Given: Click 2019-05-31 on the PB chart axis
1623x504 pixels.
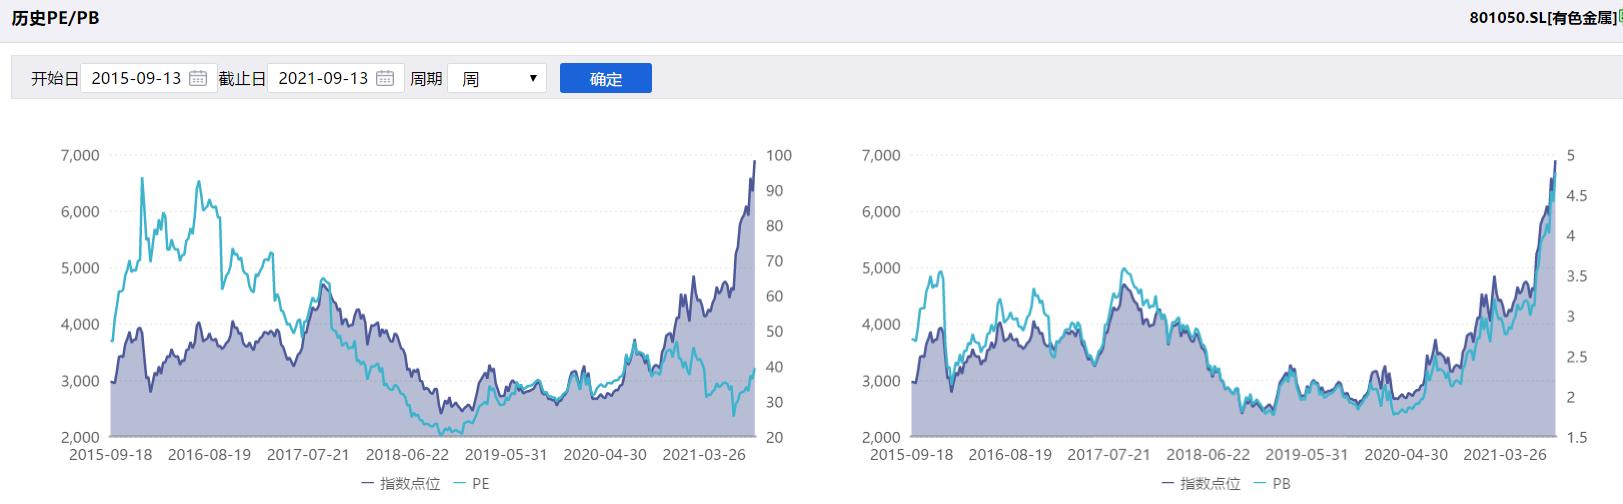Looking at the screenshot, I should pos(1306,455).
